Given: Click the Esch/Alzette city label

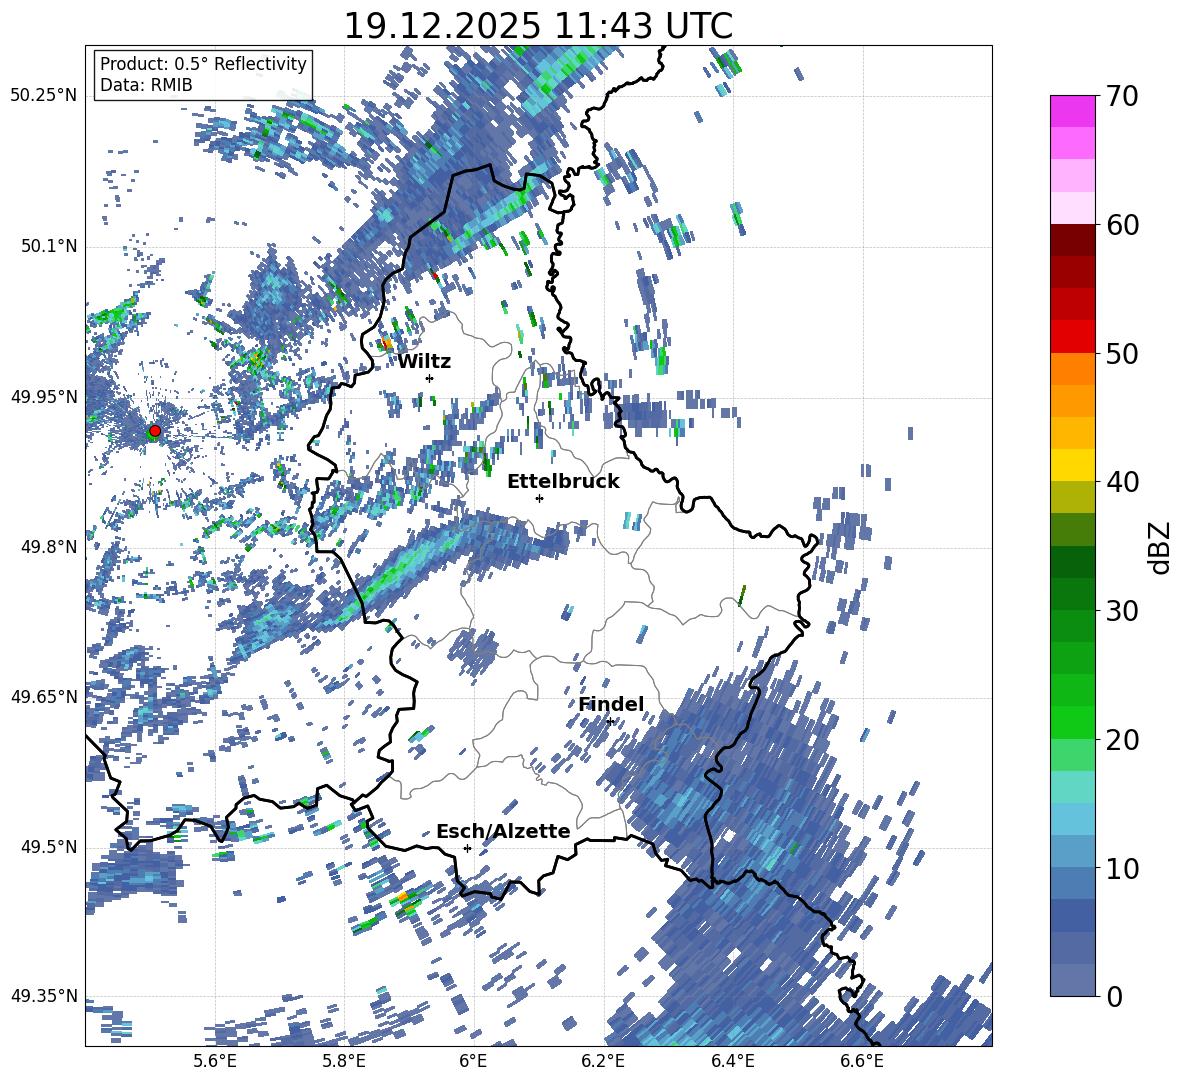Looking at the screenshot, I should coord(503,832).
